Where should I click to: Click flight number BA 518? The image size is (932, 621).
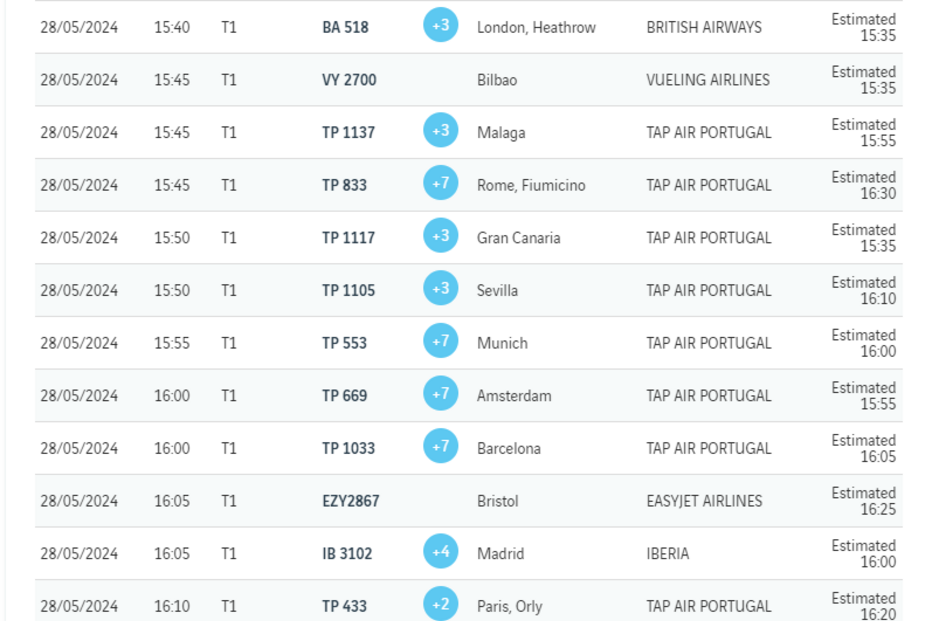click(x=345, y=28)
